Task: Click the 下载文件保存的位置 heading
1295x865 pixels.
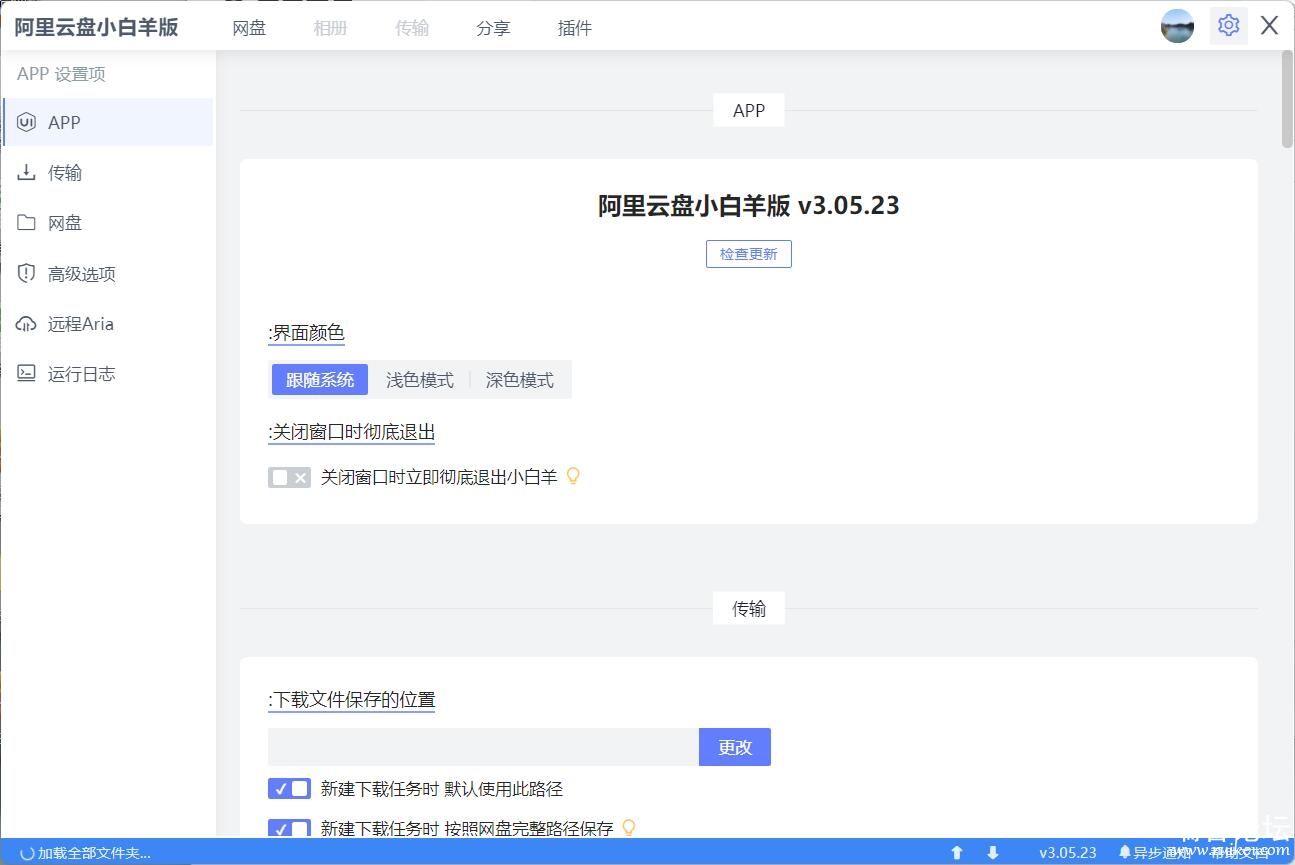Action: click(352, 700)
